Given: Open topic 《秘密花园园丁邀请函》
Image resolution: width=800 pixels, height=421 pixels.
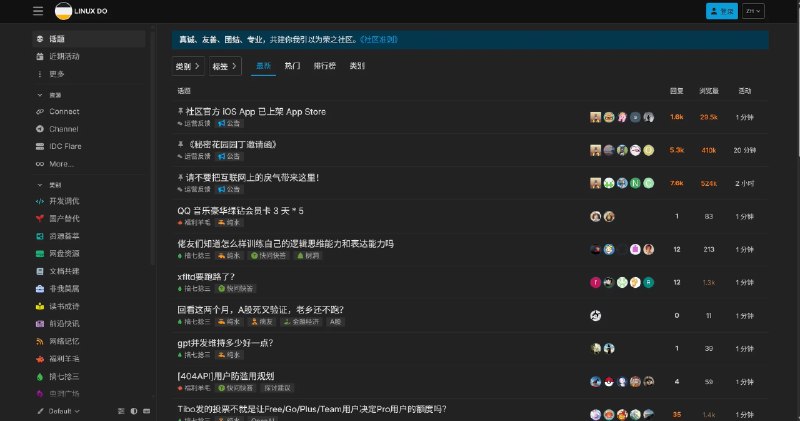Looking at the screenshot, I should [x=231, y=145].
